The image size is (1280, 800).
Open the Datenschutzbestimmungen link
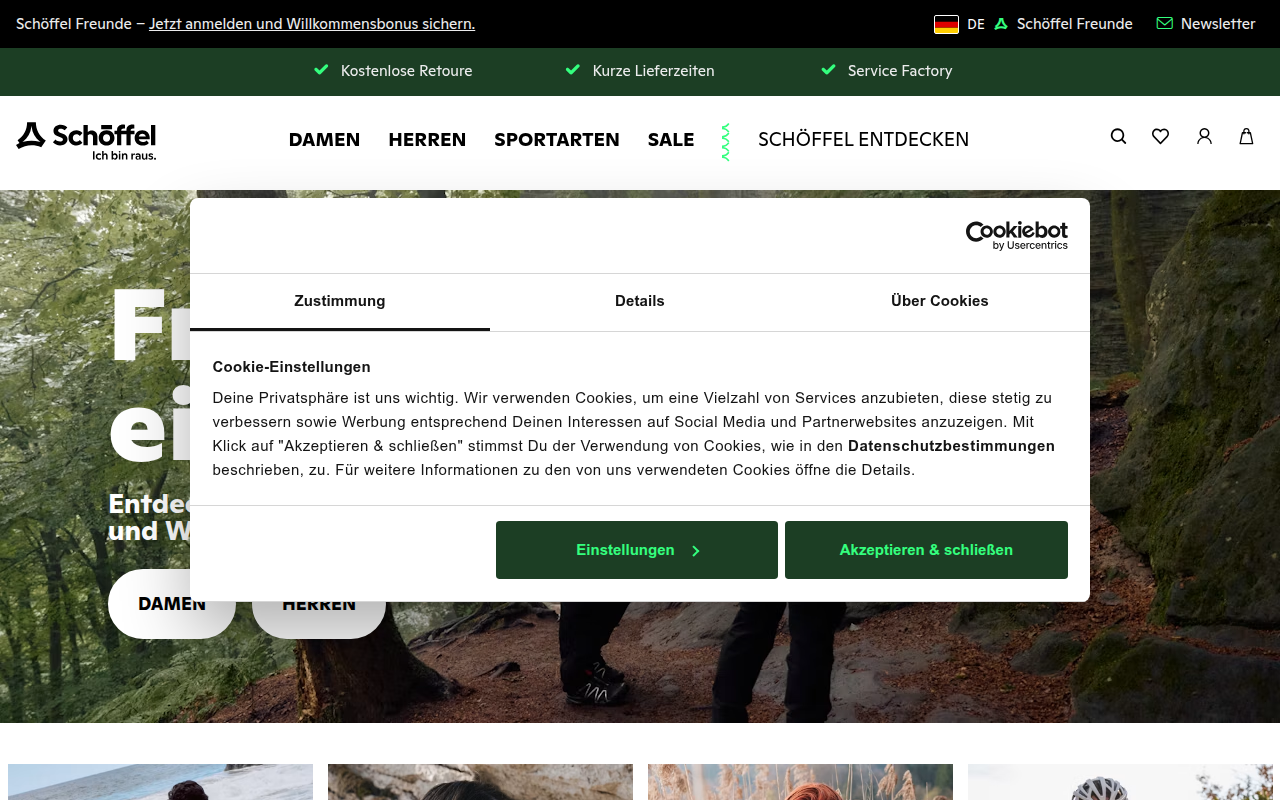951,446
